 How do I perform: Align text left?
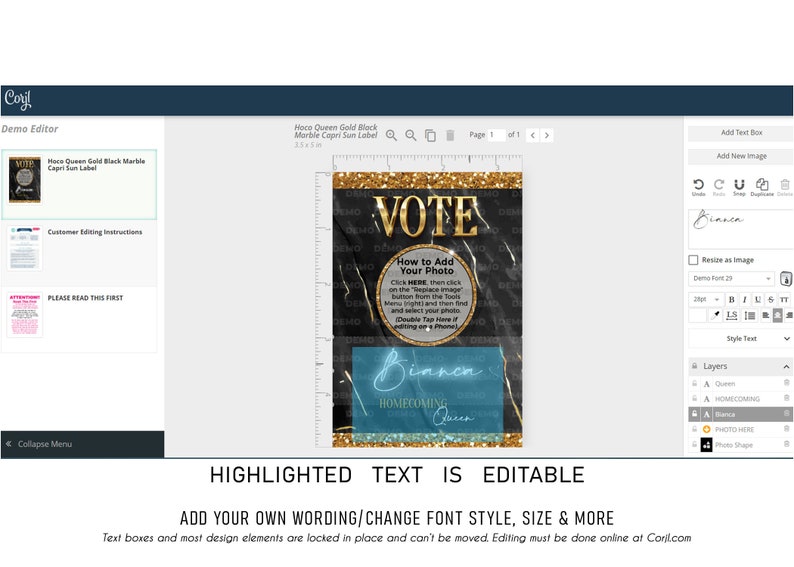pos(766,315)
